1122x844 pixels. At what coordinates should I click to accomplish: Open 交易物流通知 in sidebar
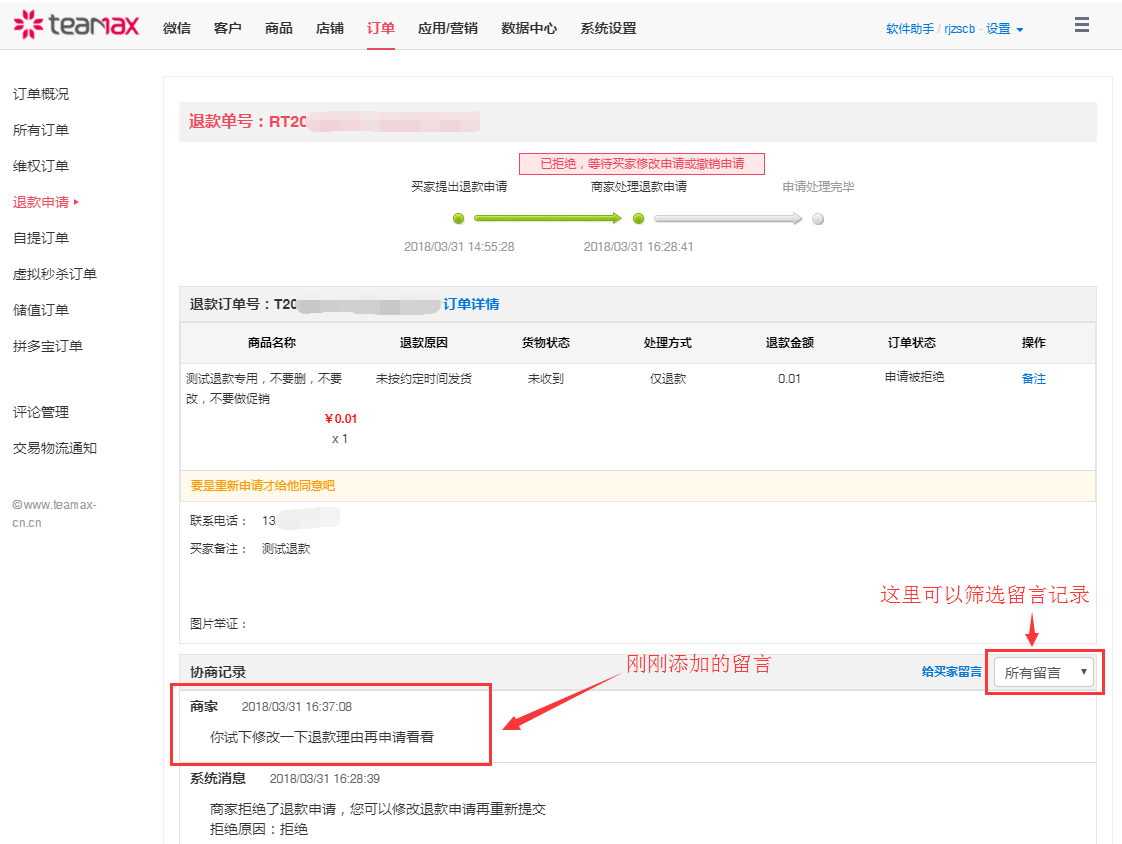(x=54, y=447)
